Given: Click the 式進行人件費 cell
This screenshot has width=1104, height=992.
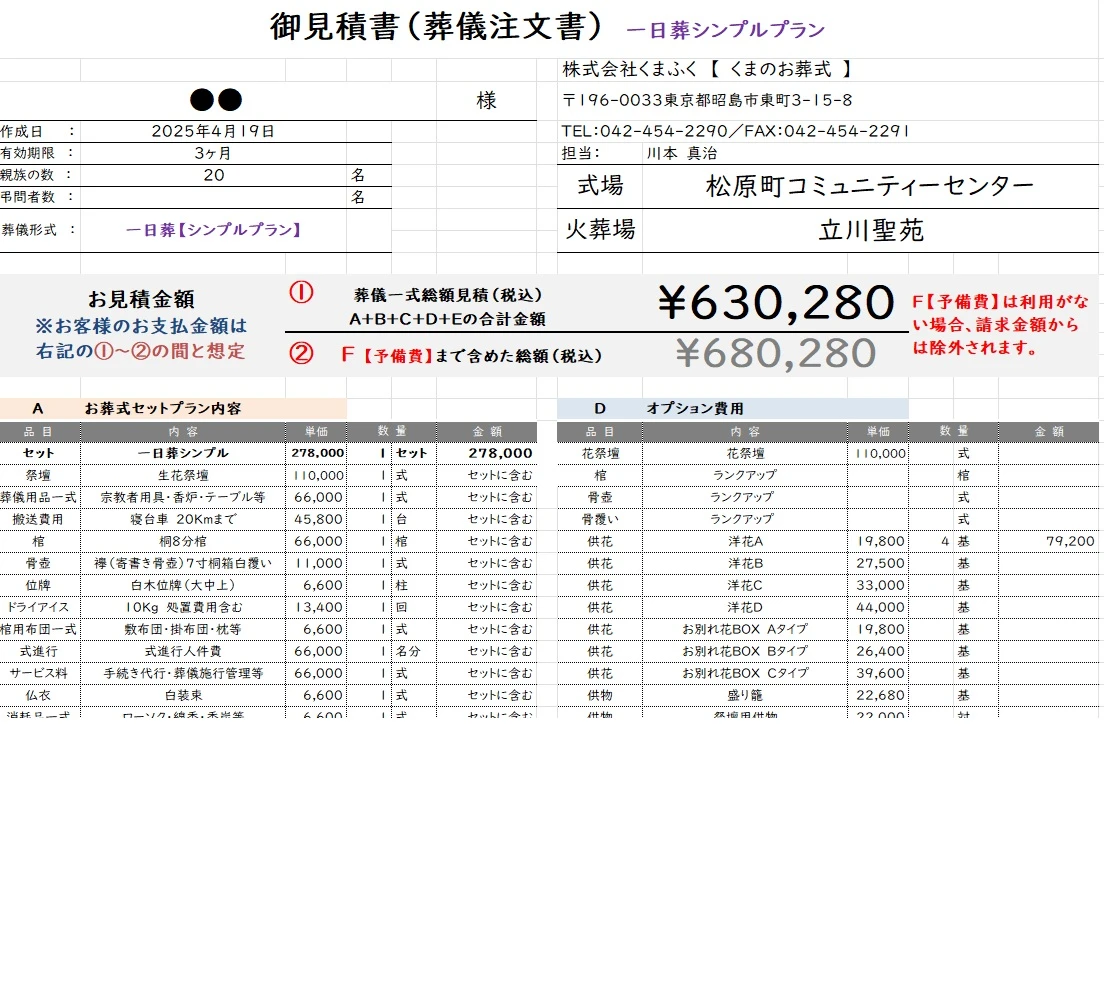Looking at the screenshot, I should [183, 651].
